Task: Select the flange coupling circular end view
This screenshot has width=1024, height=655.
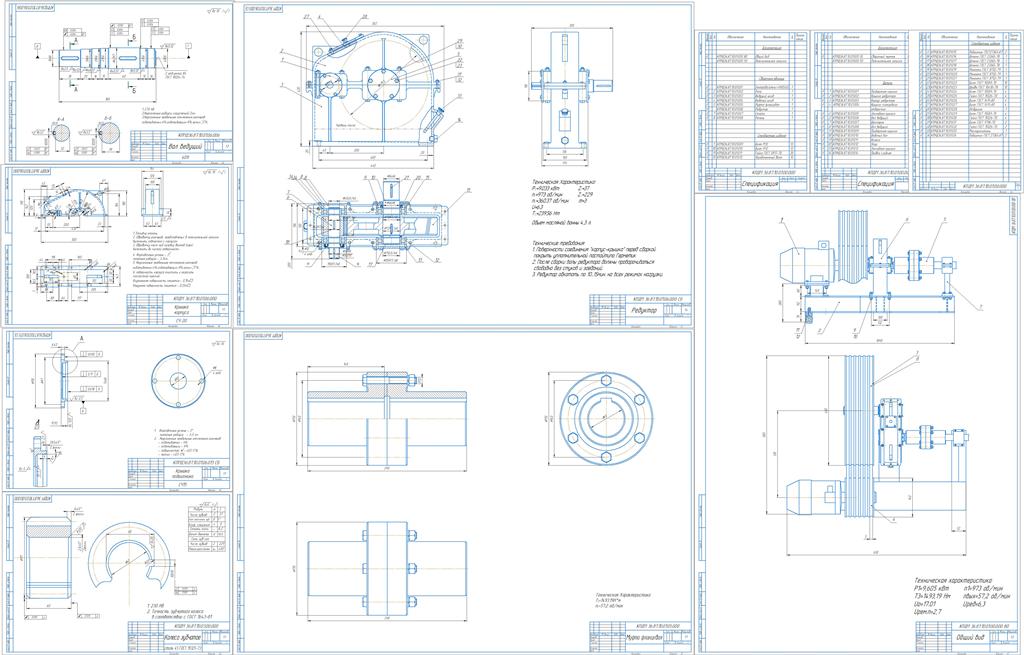Action: 607,419
